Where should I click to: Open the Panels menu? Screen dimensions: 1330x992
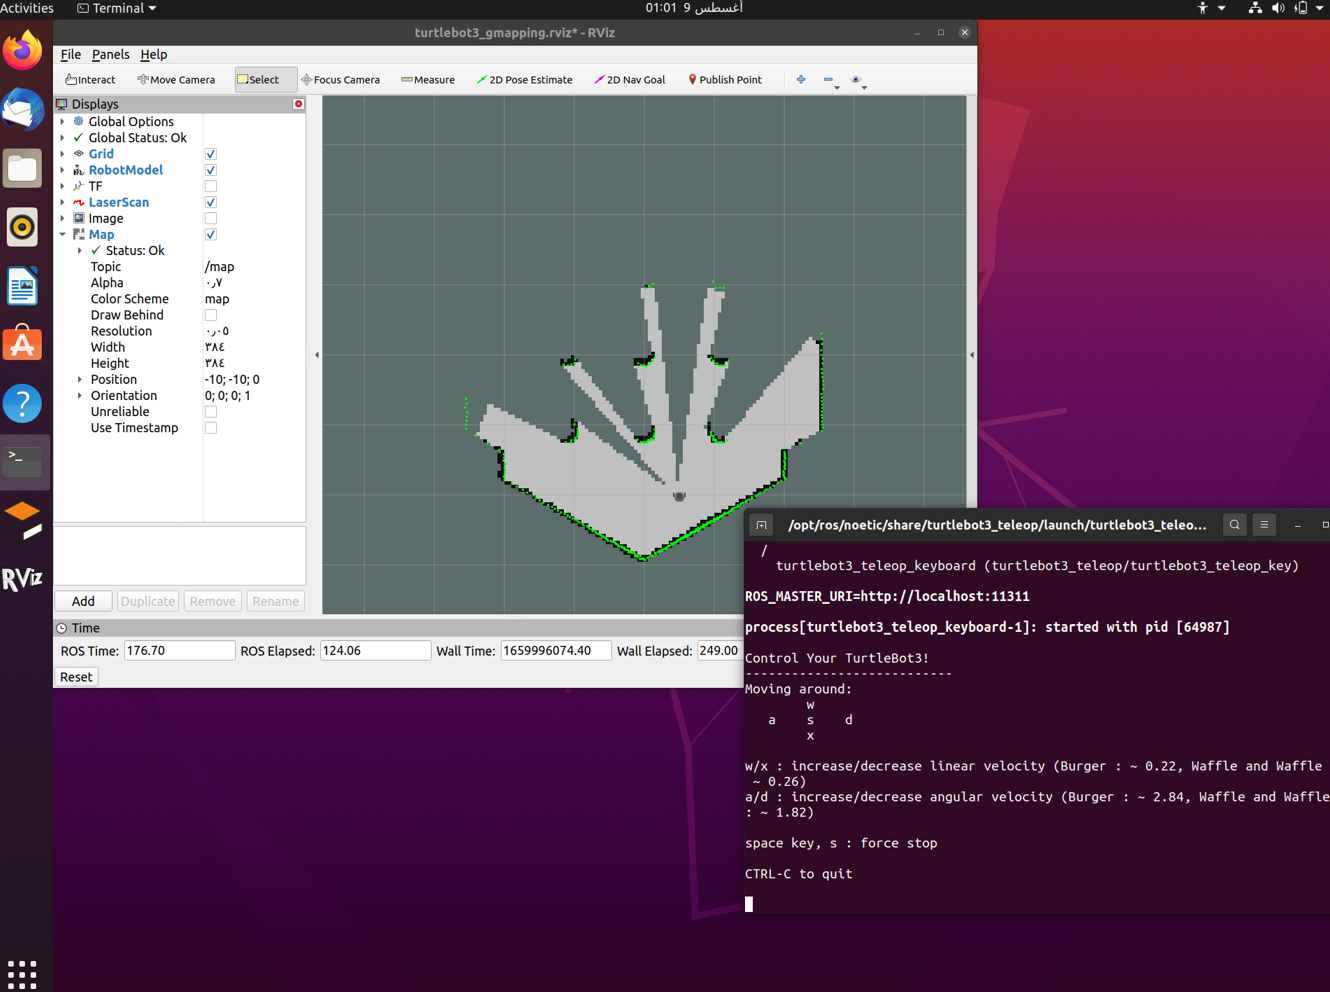(x=110, y=54)
